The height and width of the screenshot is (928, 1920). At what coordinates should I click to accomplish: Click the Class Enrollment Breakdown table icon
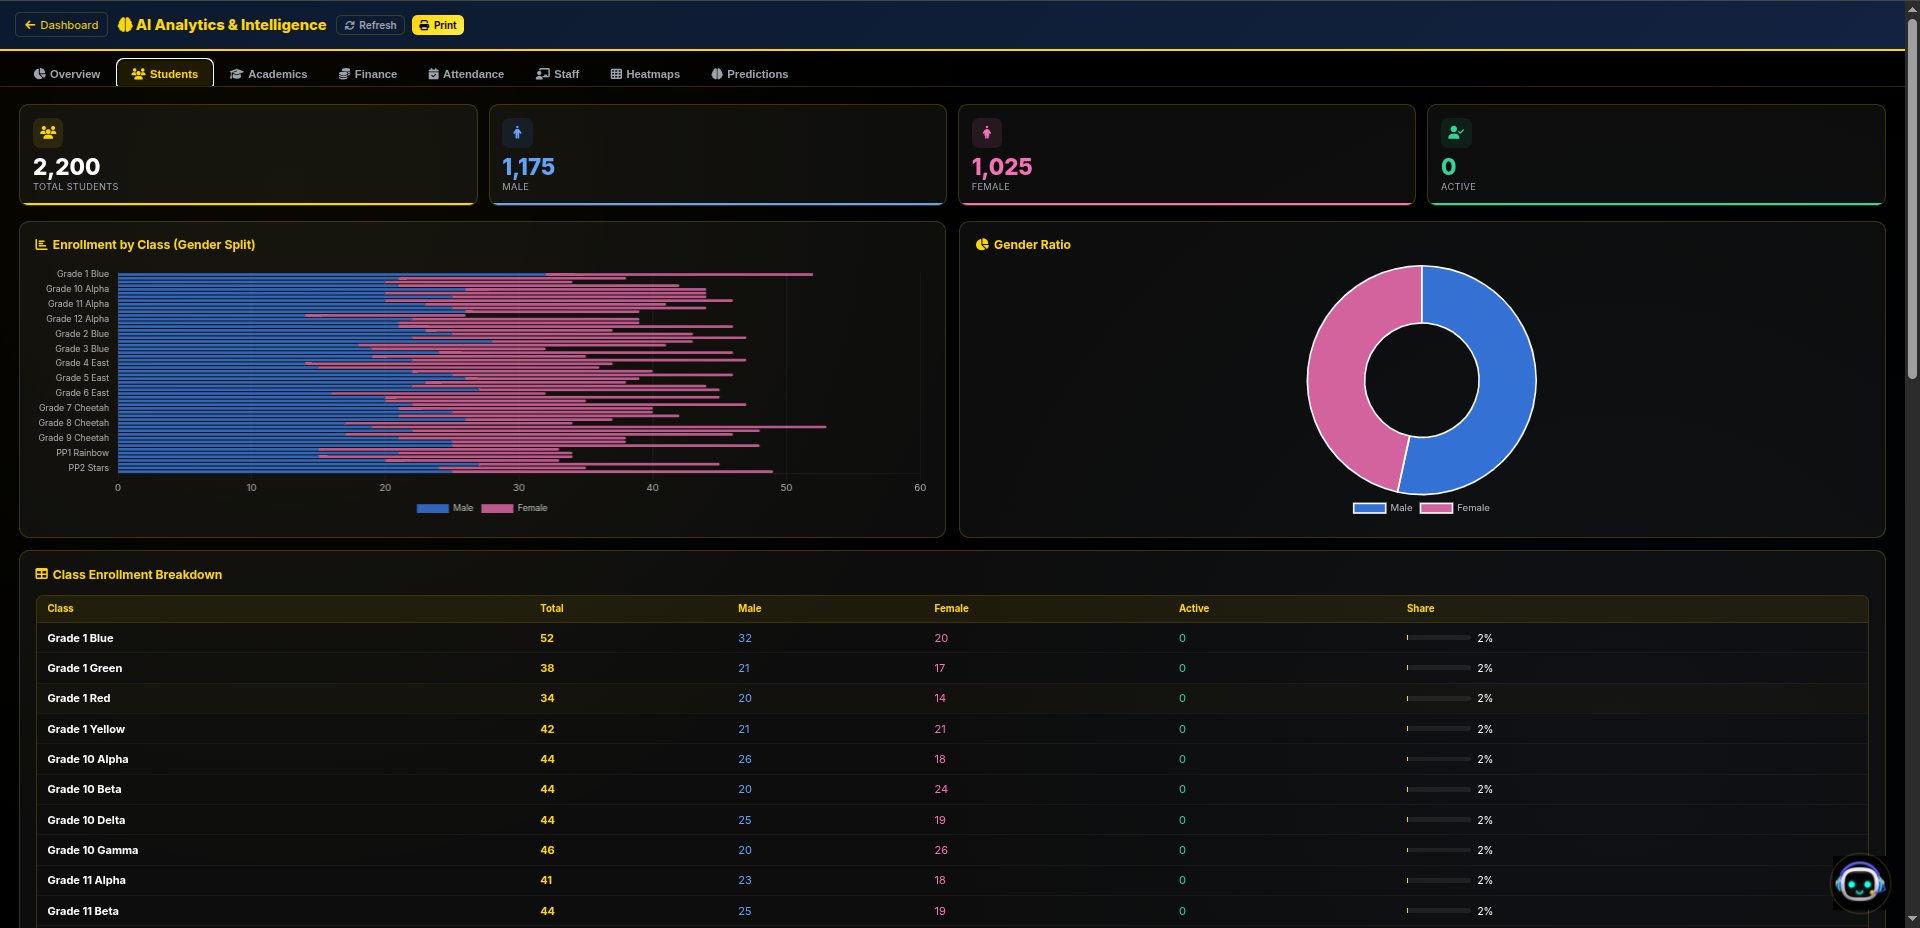coord(42,575)
